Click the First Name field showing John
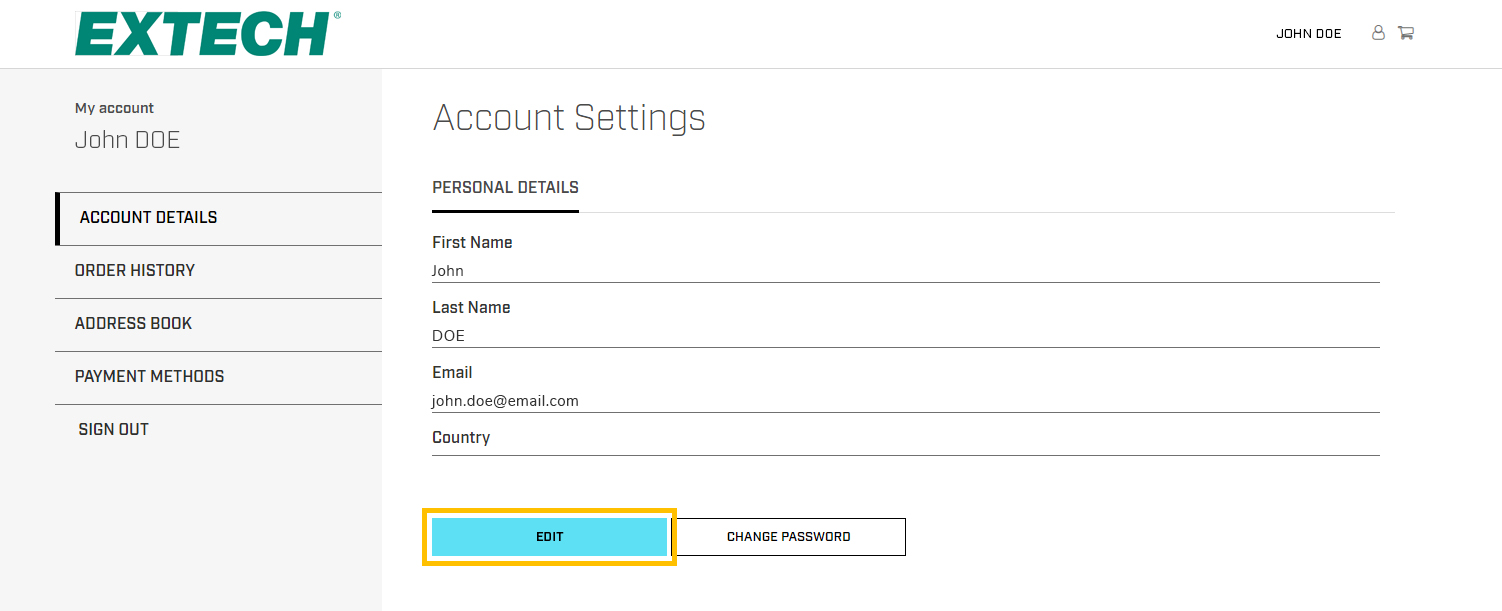Viewport: 1502px width, 611px height. (905, 271)
